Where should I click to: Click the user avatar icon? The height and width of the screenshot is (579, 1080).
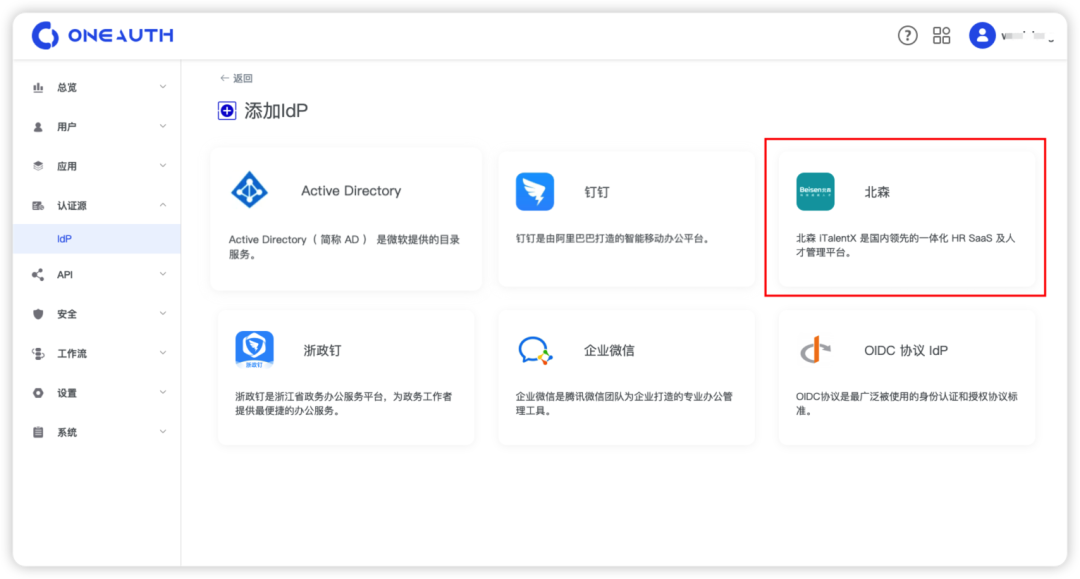tap(982, 35)
